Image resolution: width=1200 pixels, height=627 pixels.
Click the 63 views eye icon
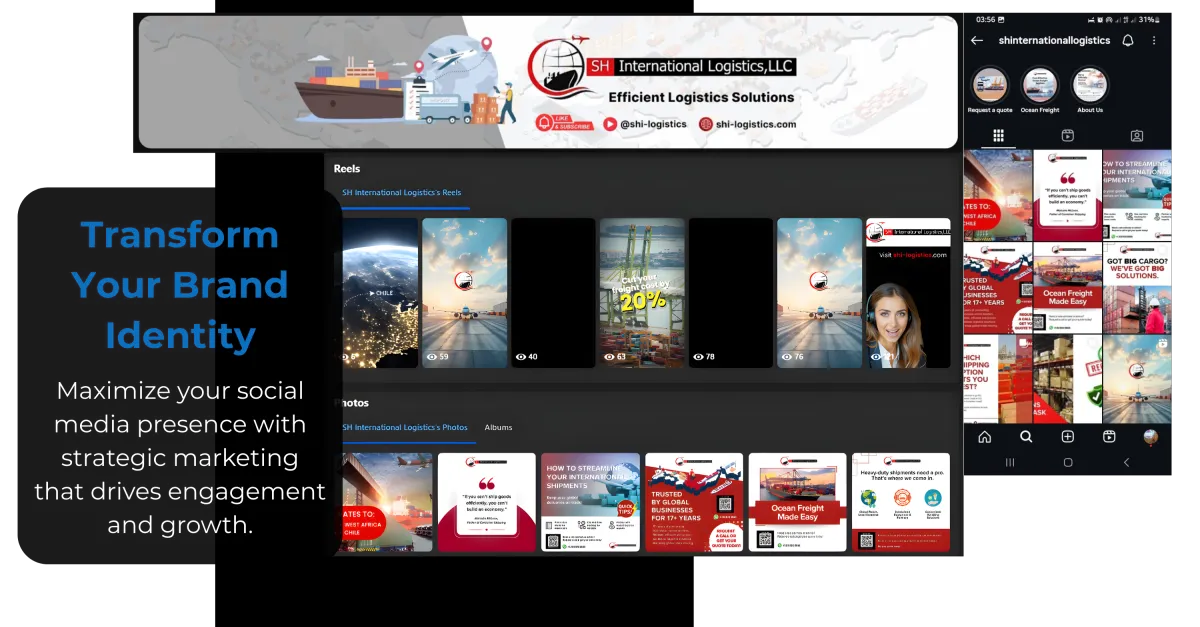coord(609,356)
